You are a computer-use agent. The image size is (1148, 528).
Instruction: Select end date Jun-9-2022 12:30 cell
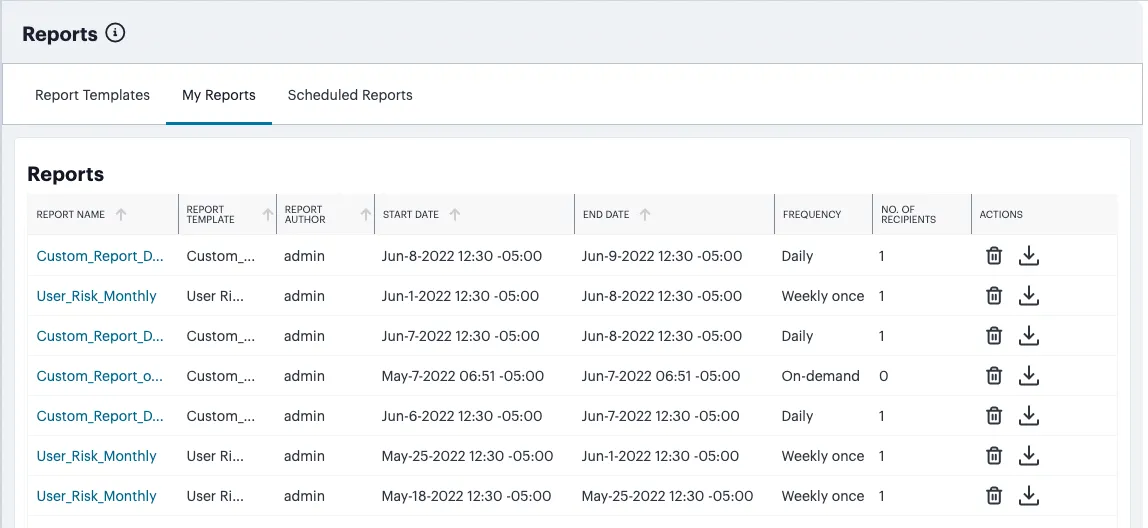[x=662, y=256]
